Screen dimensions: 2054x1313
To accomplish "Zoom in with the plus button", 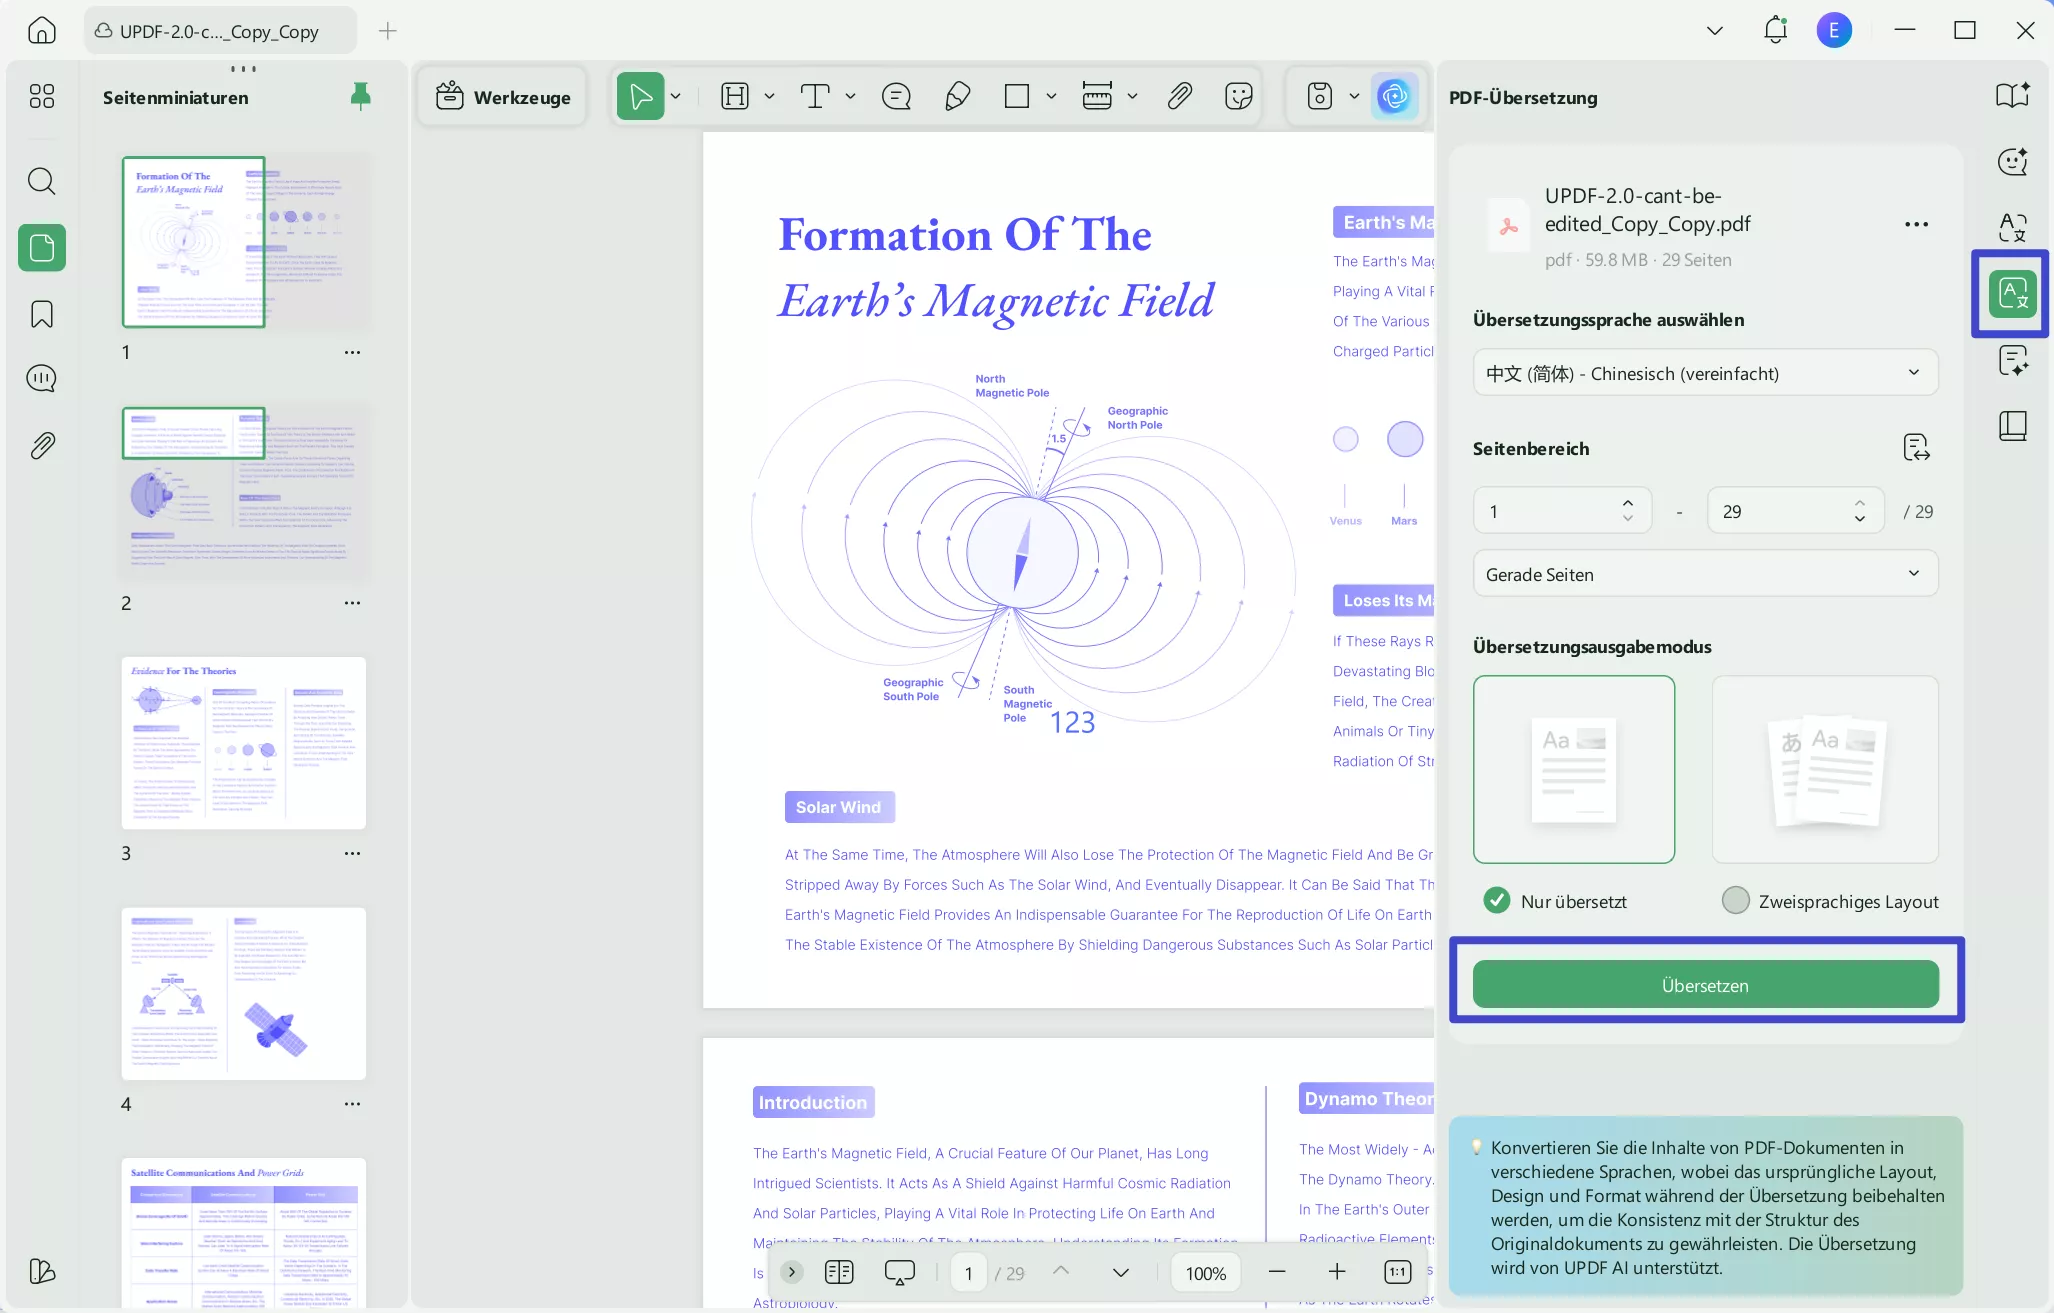I will click(1337, 1272).
